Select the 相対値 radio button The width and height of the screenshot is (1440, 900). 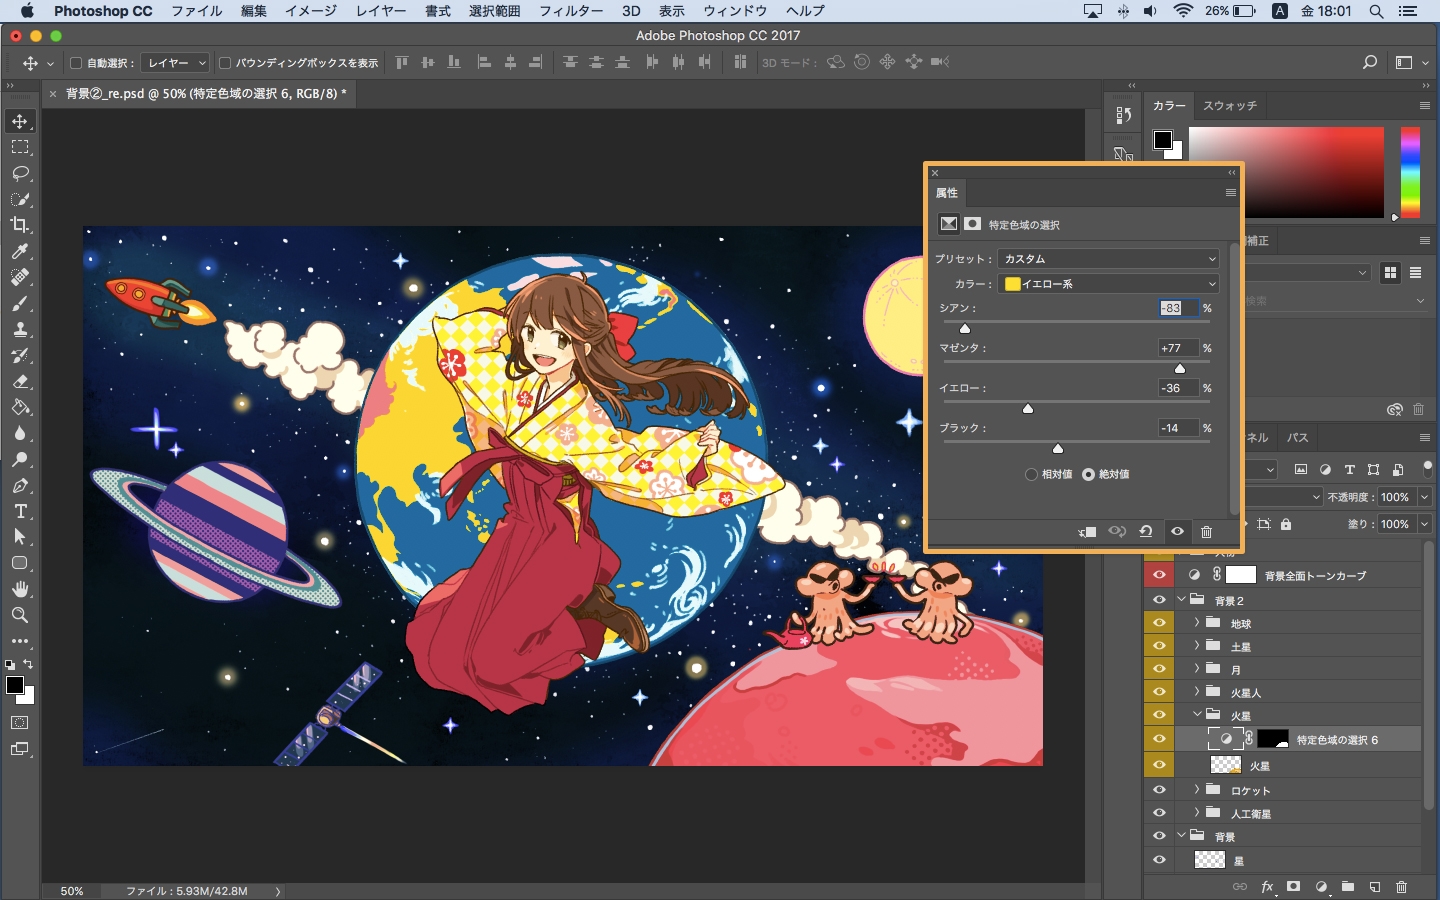(x=1031, y=474)
